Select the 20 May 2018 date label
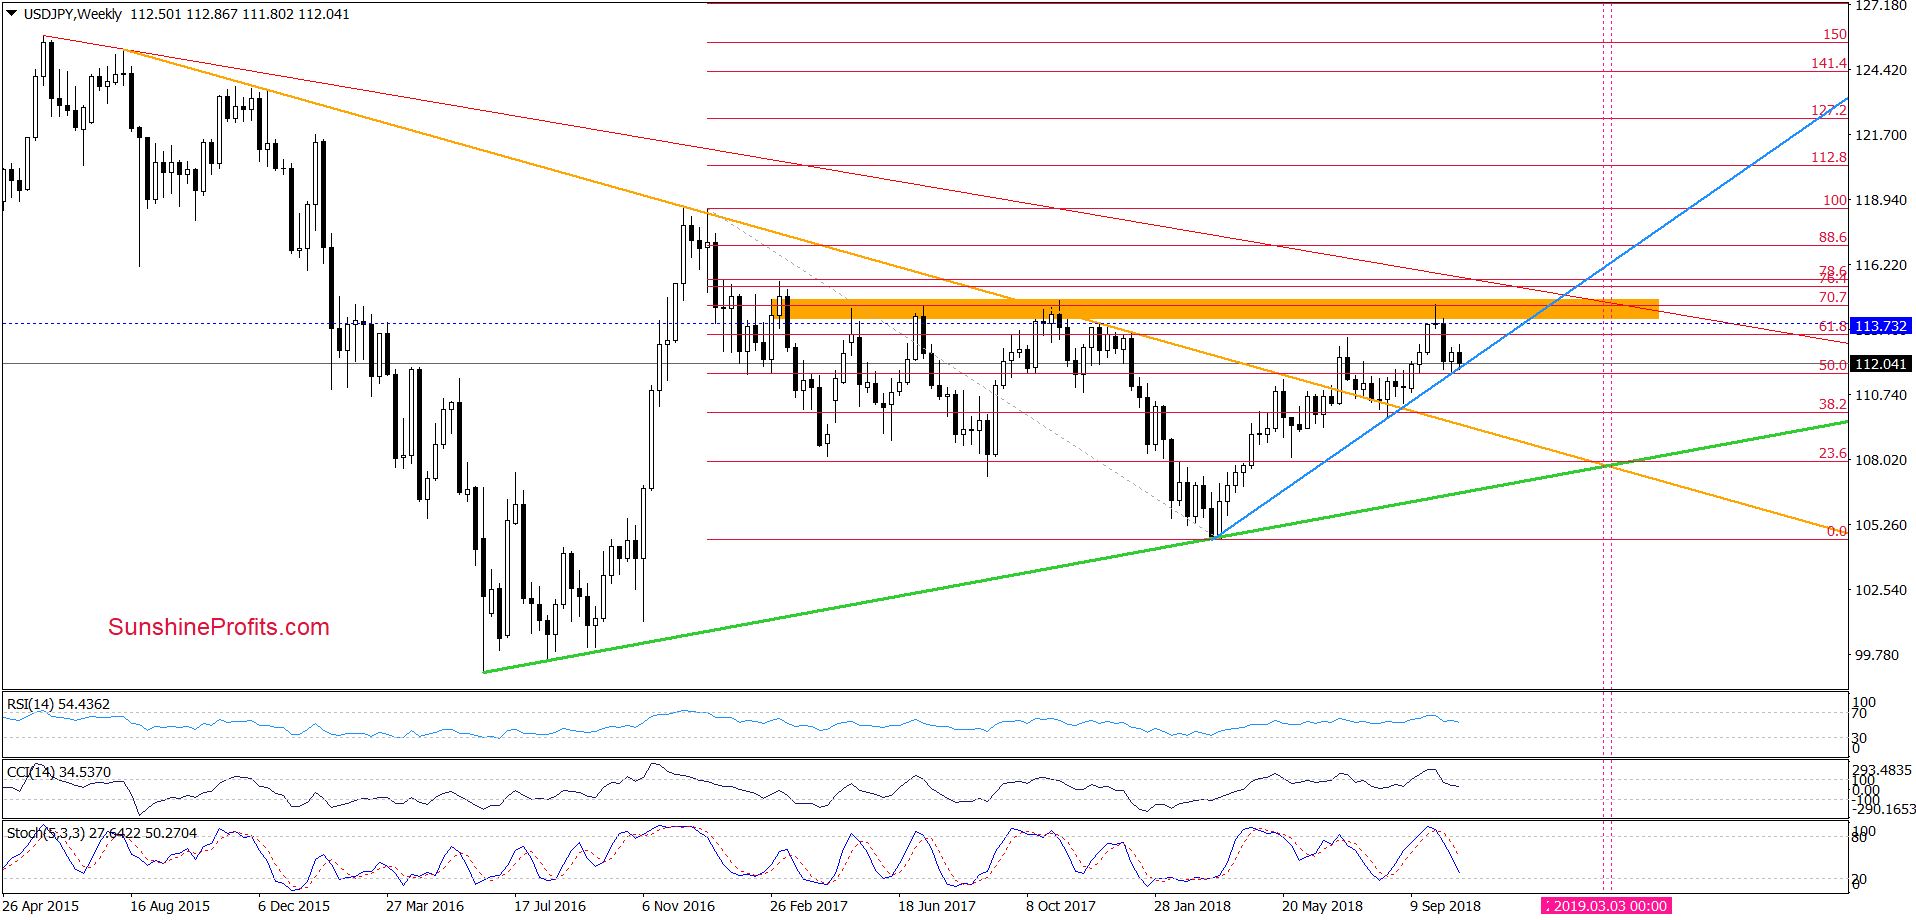Viewport: 1916px width, 920px height. pyautogui.click(x=1323, y=906)
